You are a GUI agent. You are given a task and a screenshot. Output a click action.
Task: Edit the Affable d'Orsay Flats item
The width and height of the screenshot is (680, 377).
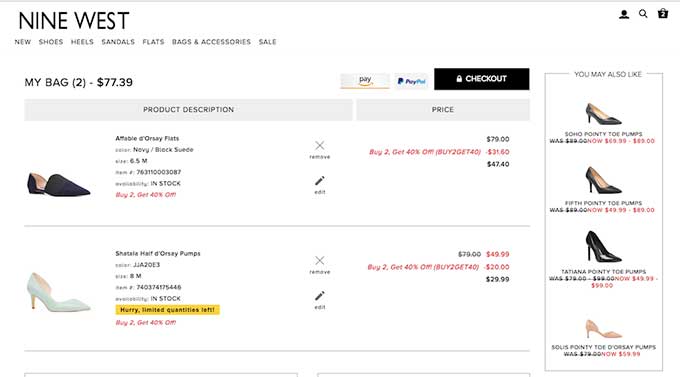click(x=320, y=185)
